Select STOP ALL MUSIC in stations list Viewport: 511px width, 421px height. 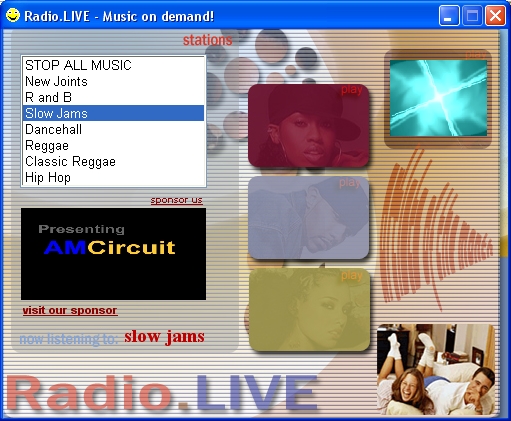point(113,65)
